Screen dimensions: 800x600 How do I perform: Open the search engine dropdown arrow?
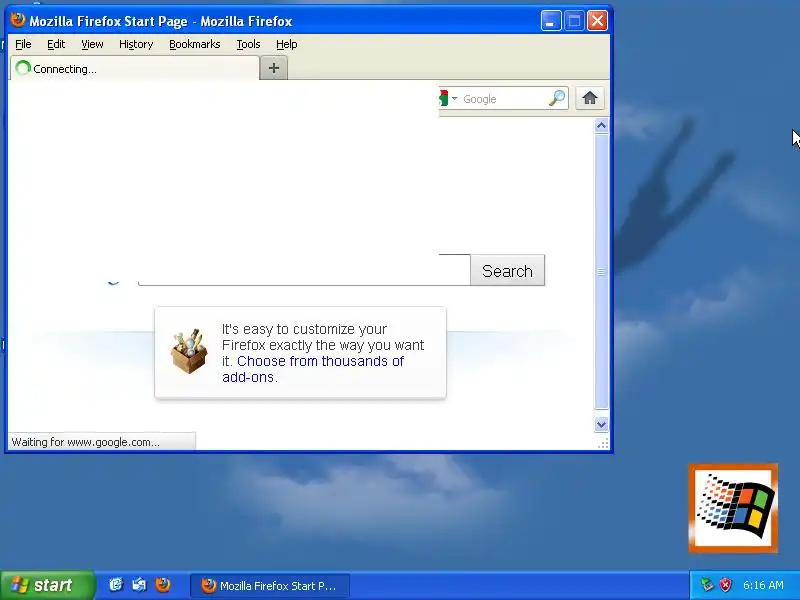[454, 98]
